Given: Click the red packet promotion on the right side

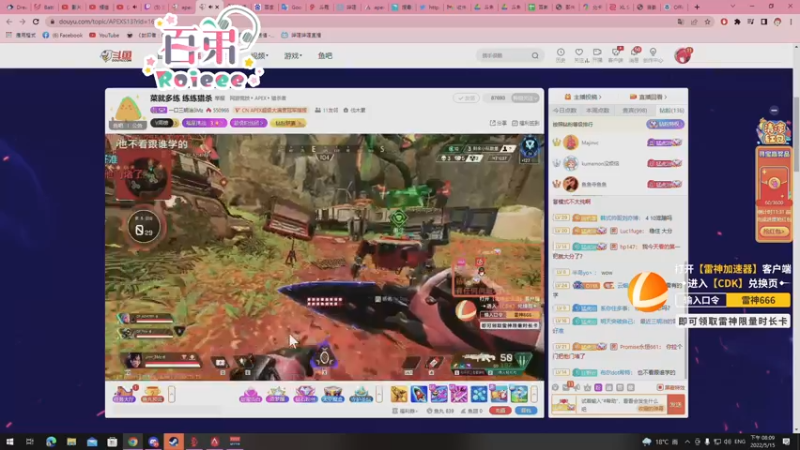Looking at the screenshot, I should [x=773, y=193].
